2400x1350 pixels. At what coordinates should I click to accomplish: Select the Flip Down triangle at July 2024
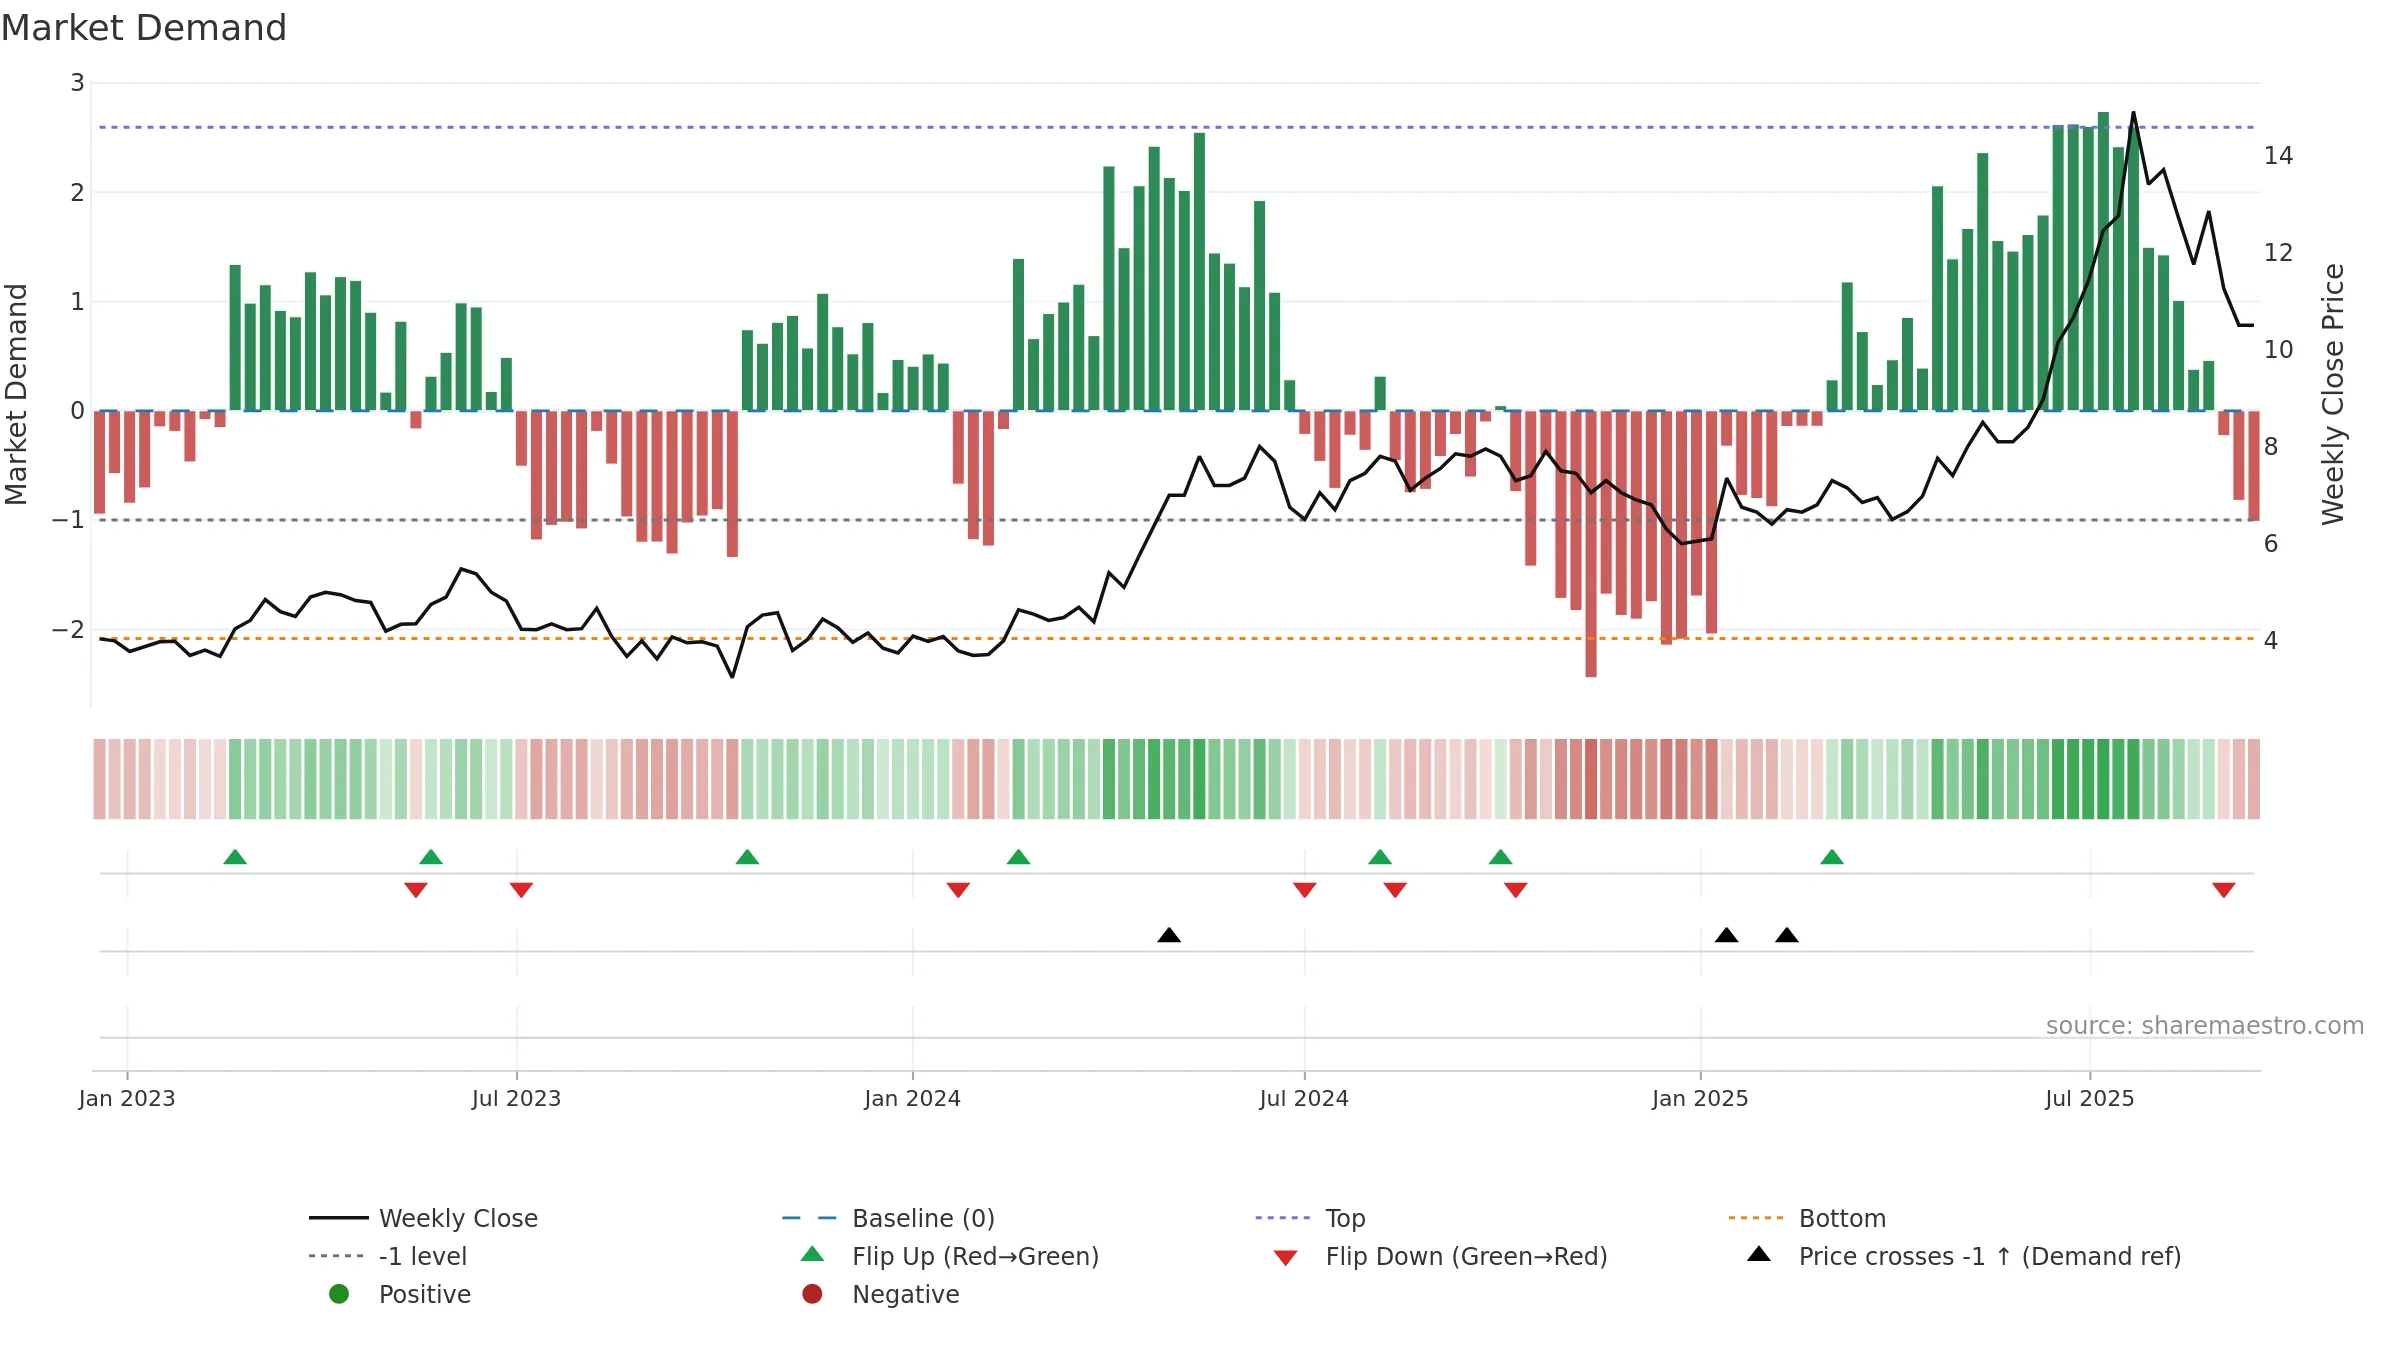(x=1304, y=890)
